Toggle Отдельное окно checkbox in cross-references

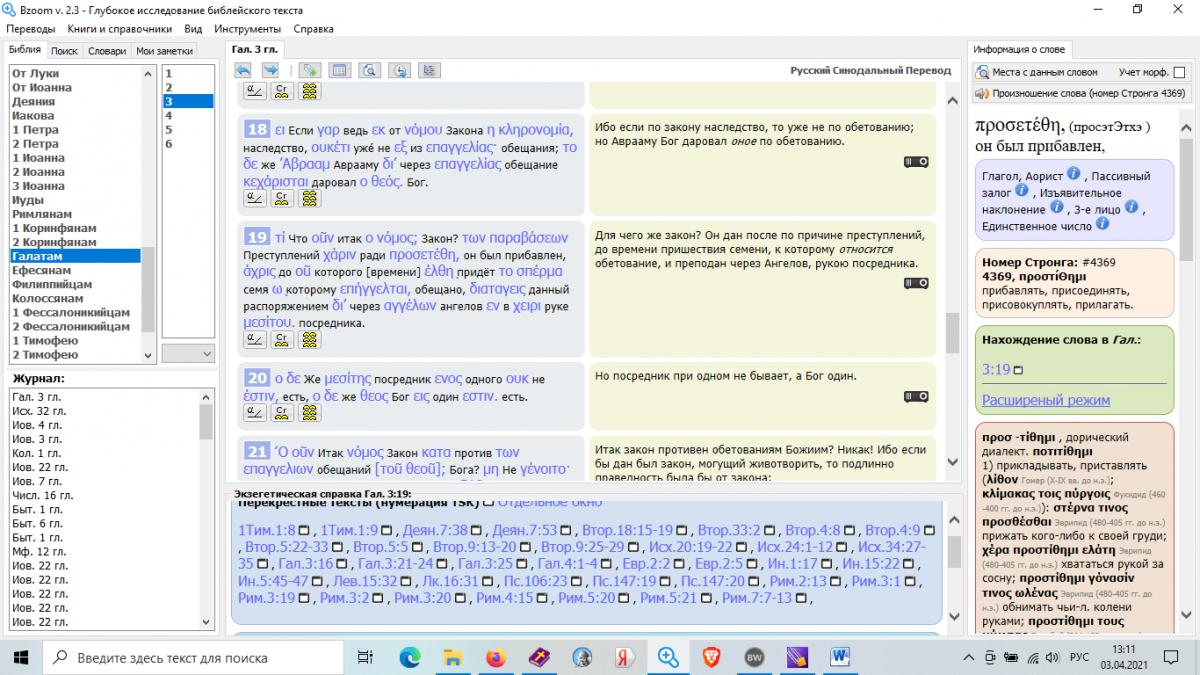(x=488, y=501)
